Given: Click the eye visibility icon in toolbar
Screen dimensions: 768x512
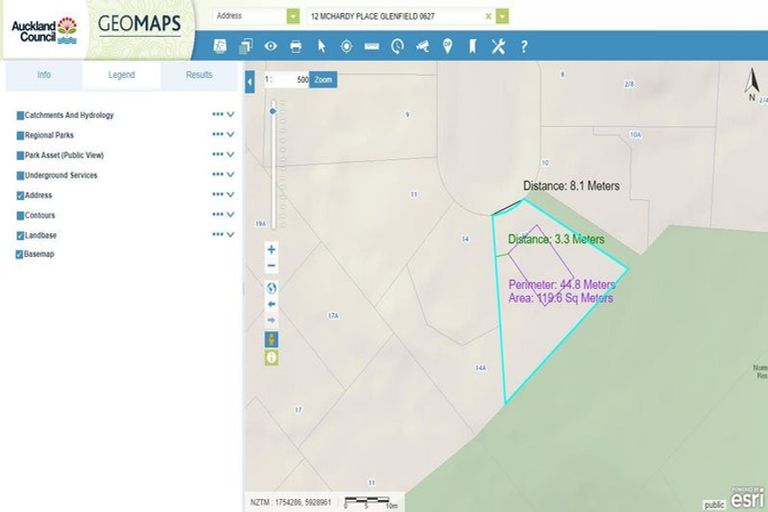Looking at the screenshot, I should [271, 46].
